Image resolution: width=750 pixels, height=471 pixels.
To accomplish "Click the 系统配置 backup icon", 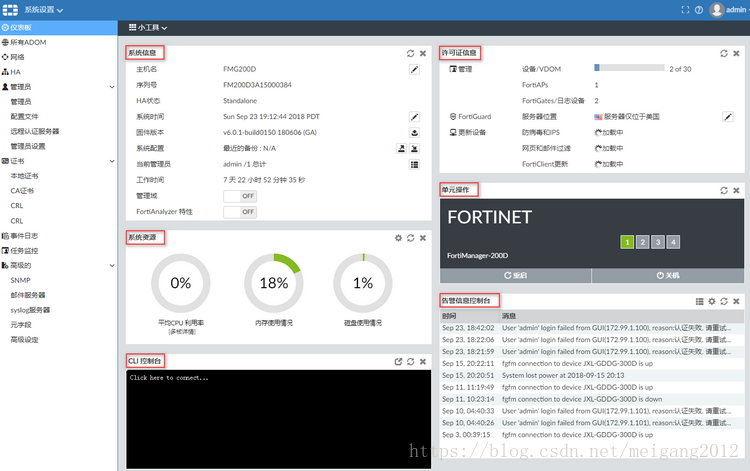I will pyautogui.click(x=401, y=149).
